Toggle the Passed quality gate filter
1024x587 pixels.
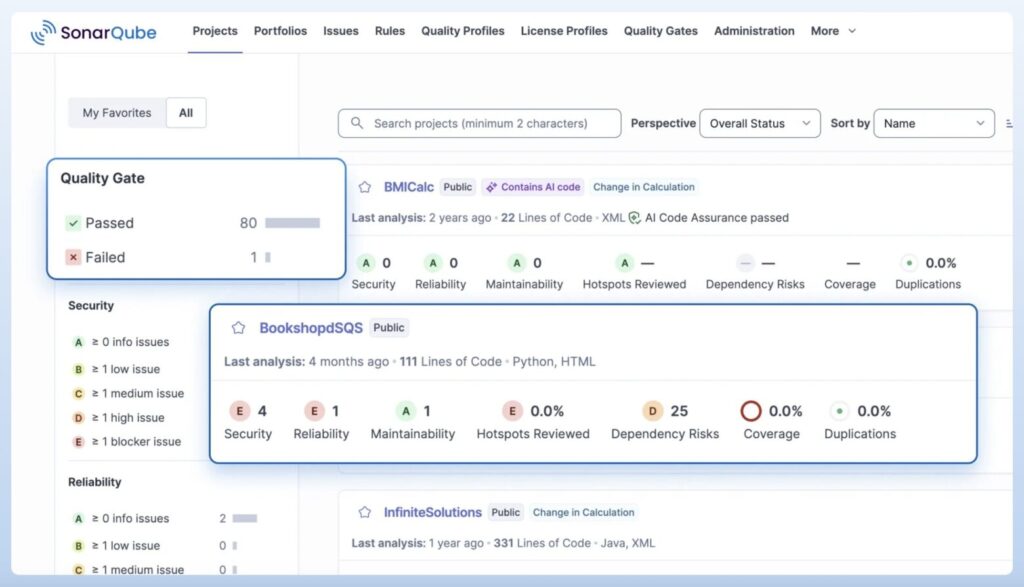(107, 222)
